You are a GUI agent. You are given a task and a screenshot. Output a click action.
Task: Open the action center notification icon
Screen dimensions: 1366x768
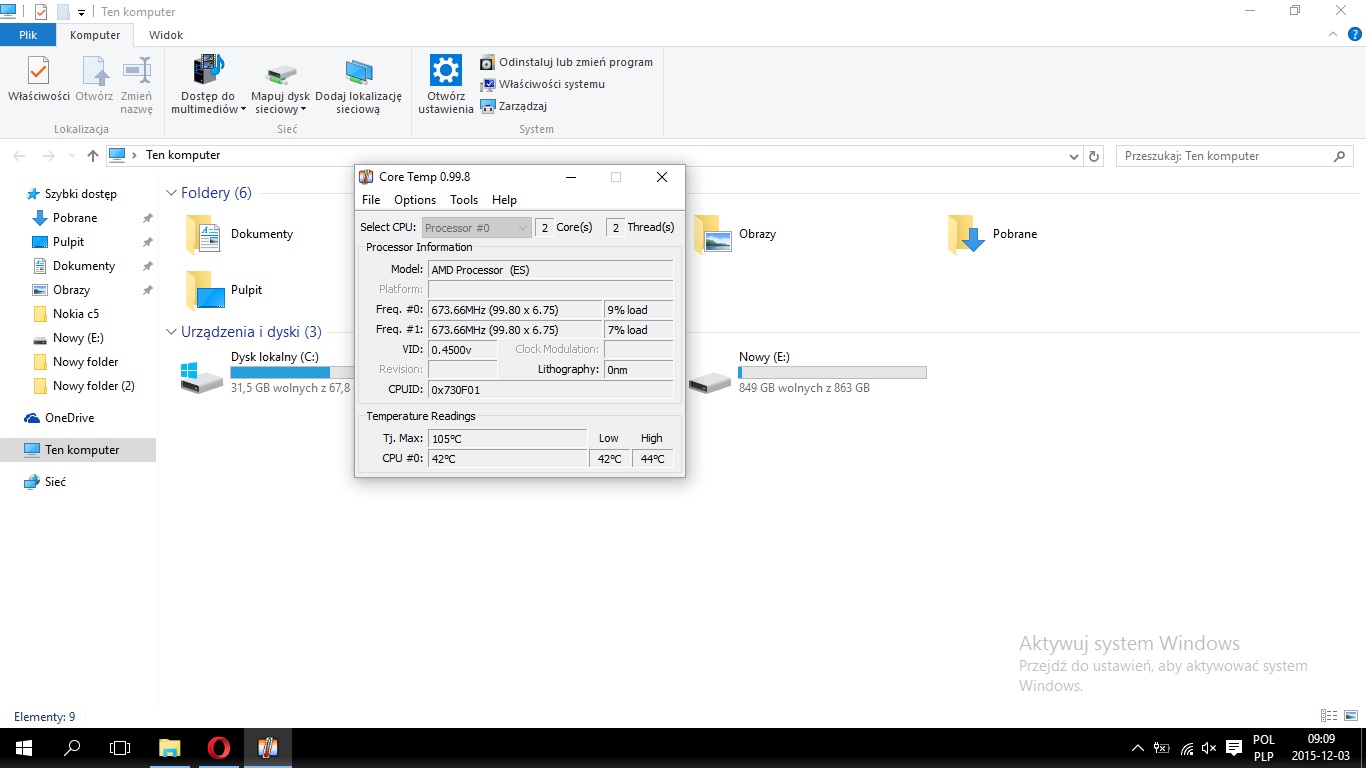[x=1234, y=748]
